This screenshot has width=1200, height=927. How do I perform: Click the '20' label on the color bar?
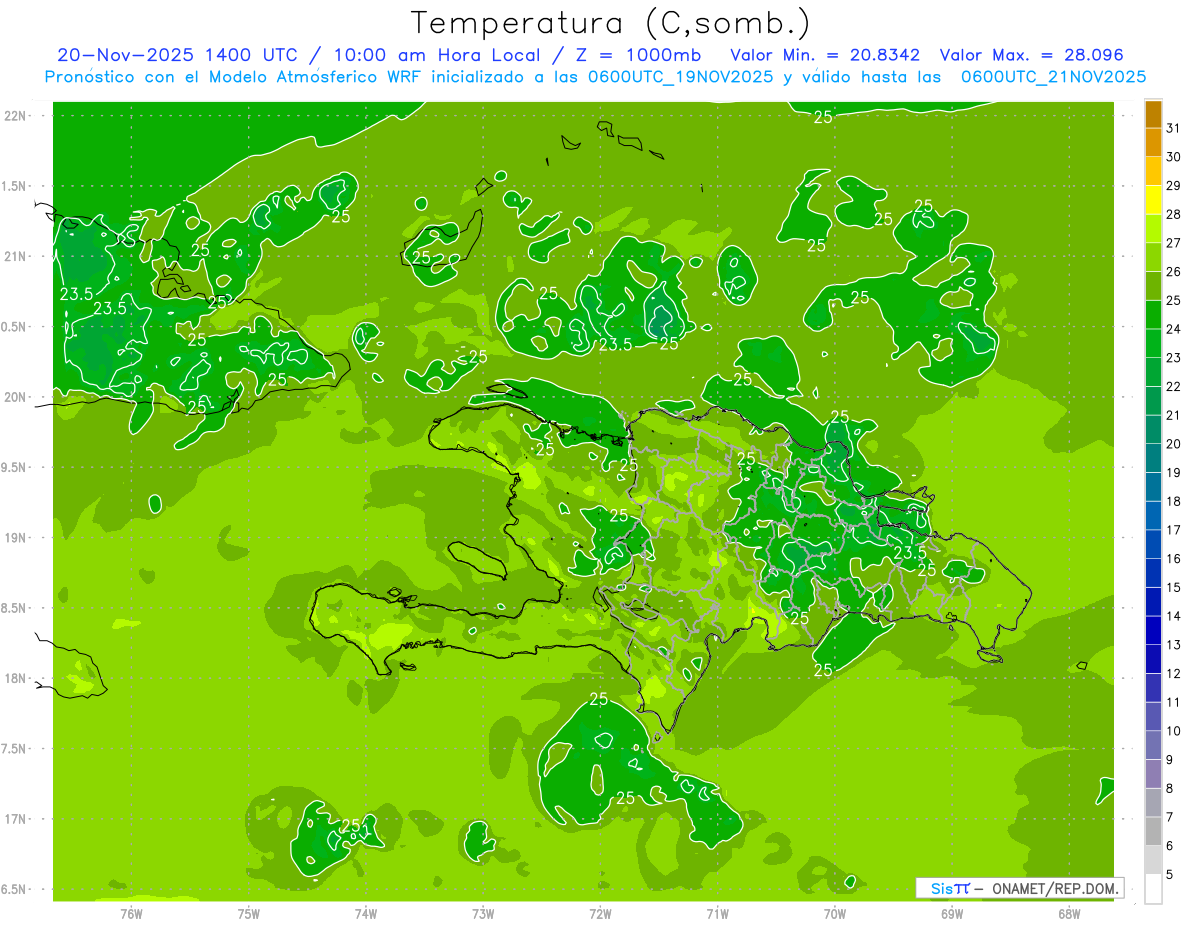pyautogui.click(x=1174, y=444)
